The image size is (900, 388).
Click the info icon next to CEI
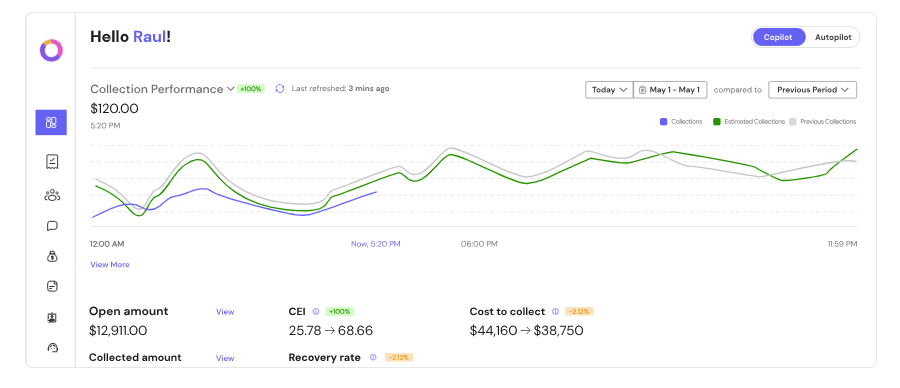pyautogui.click(x=316, y=312)
